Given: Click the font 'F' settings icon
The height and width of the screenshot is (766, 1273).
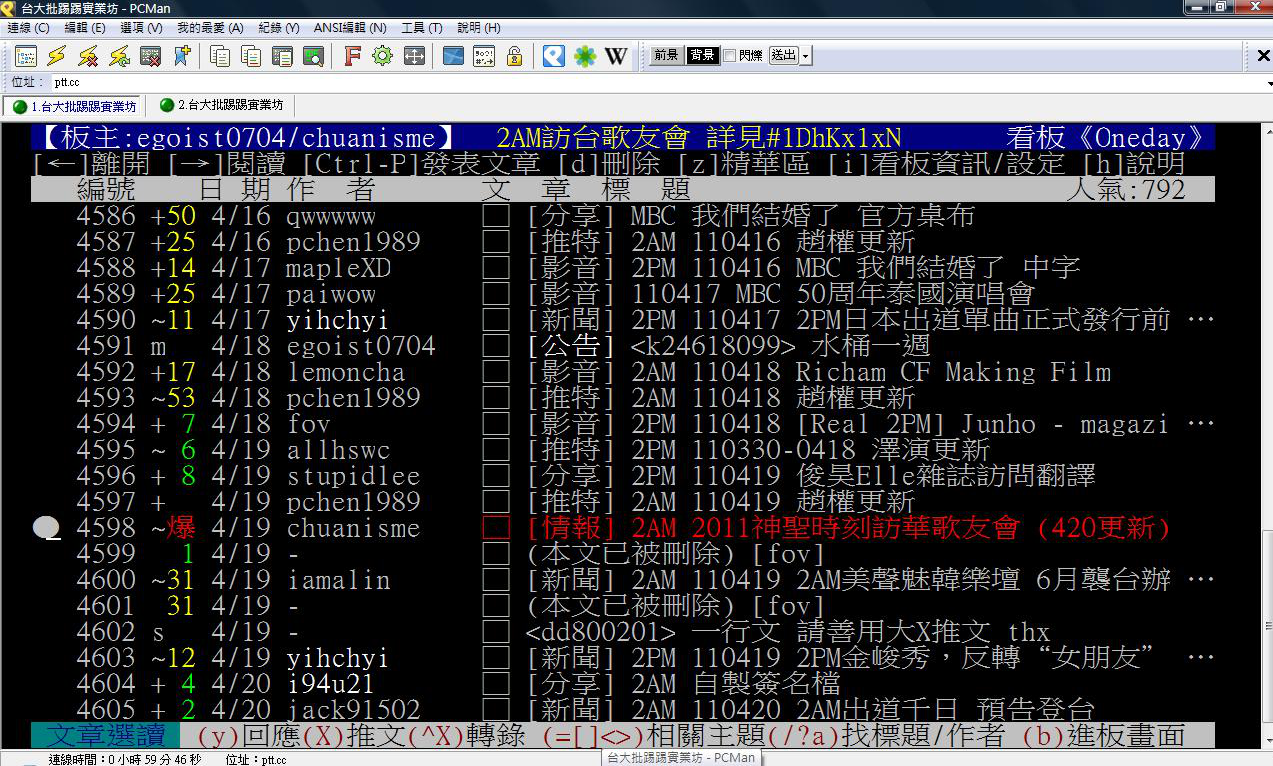Looking at the screenshot, I should point(351,56).
